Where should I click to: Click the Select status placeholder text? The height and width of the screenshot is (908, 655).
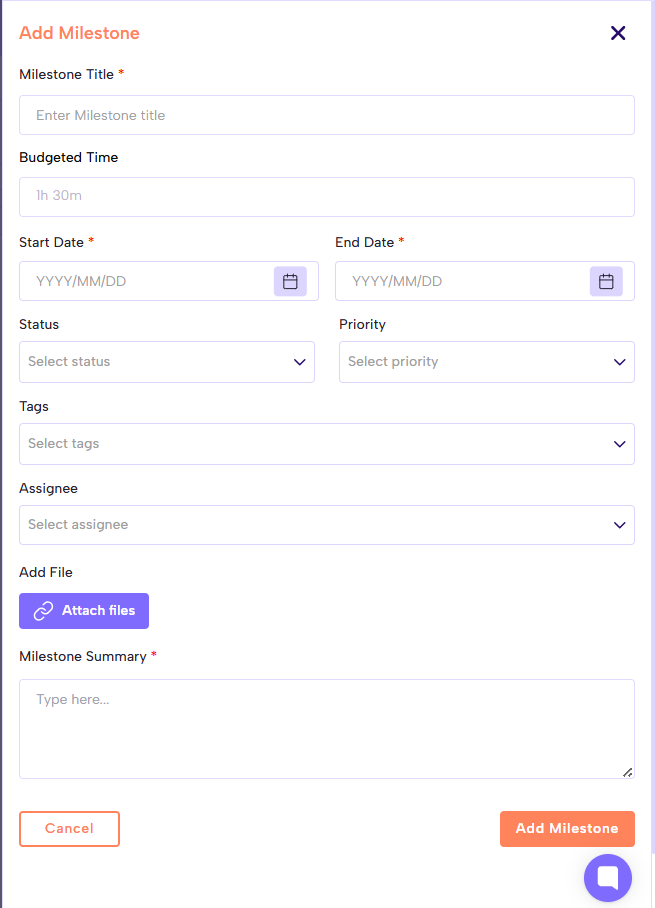[69, 362]
